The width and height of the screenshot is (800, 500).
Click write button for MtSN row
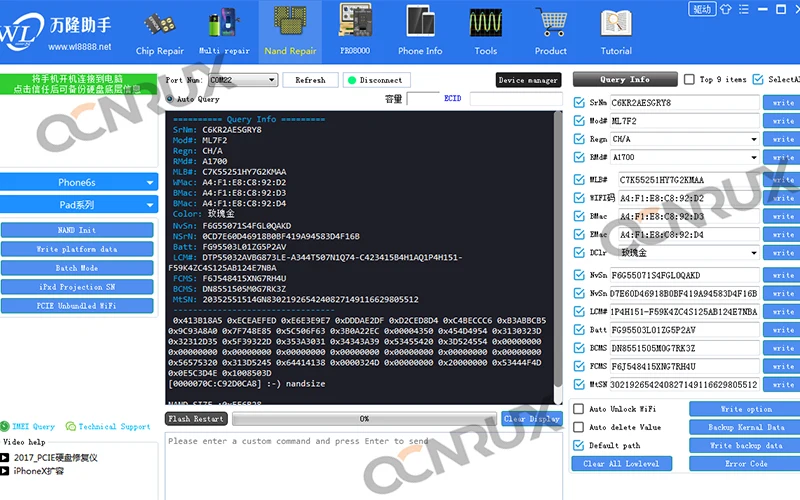pos(782,385)
